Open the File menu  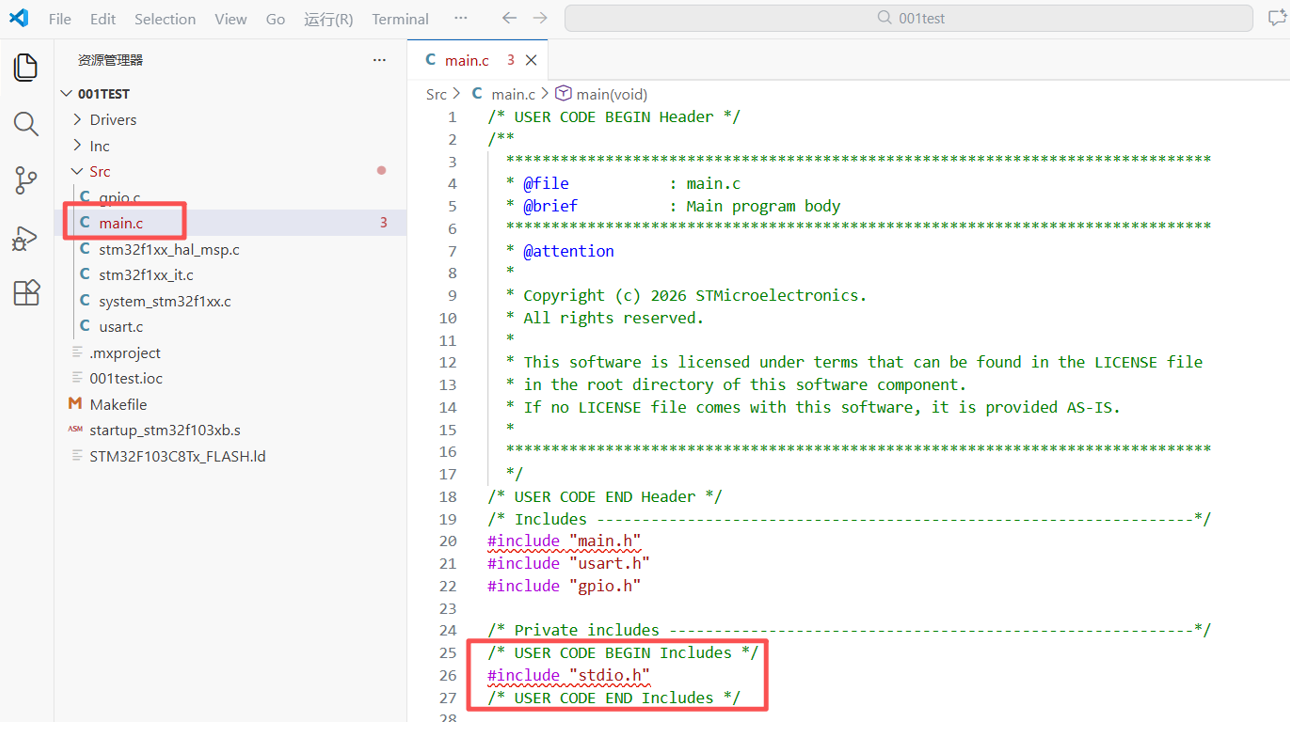[x=60, y=19]
